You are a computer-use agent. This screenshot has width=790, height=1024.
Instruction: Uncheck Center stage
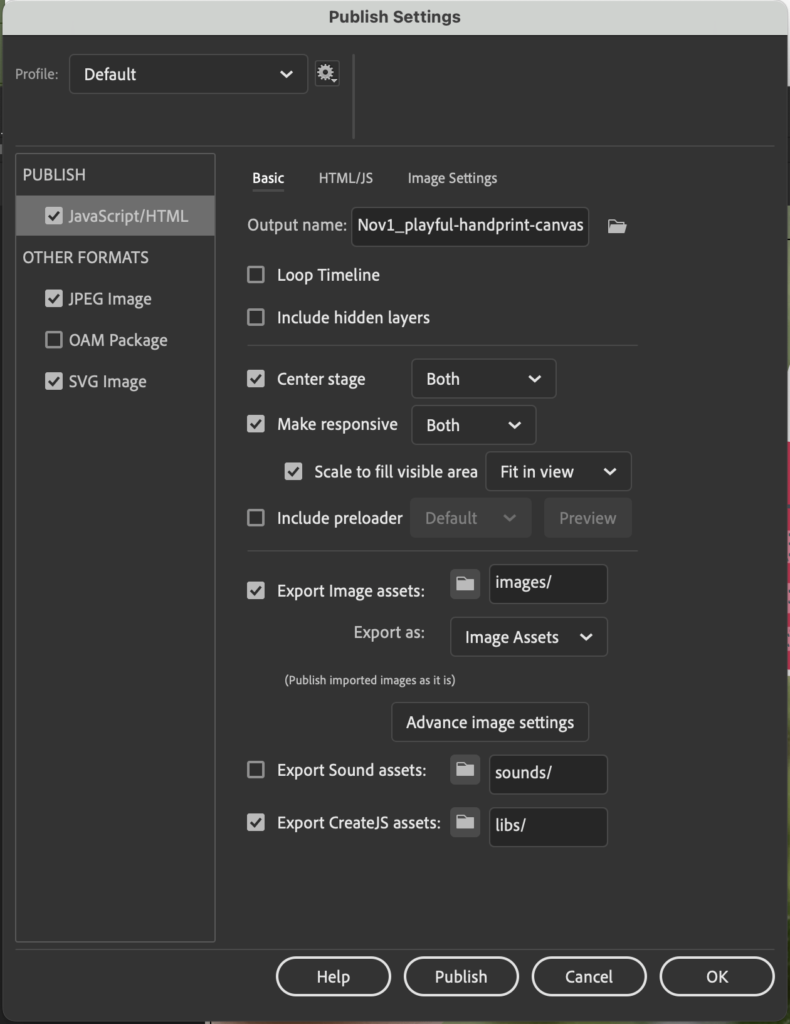click(256, 379)
